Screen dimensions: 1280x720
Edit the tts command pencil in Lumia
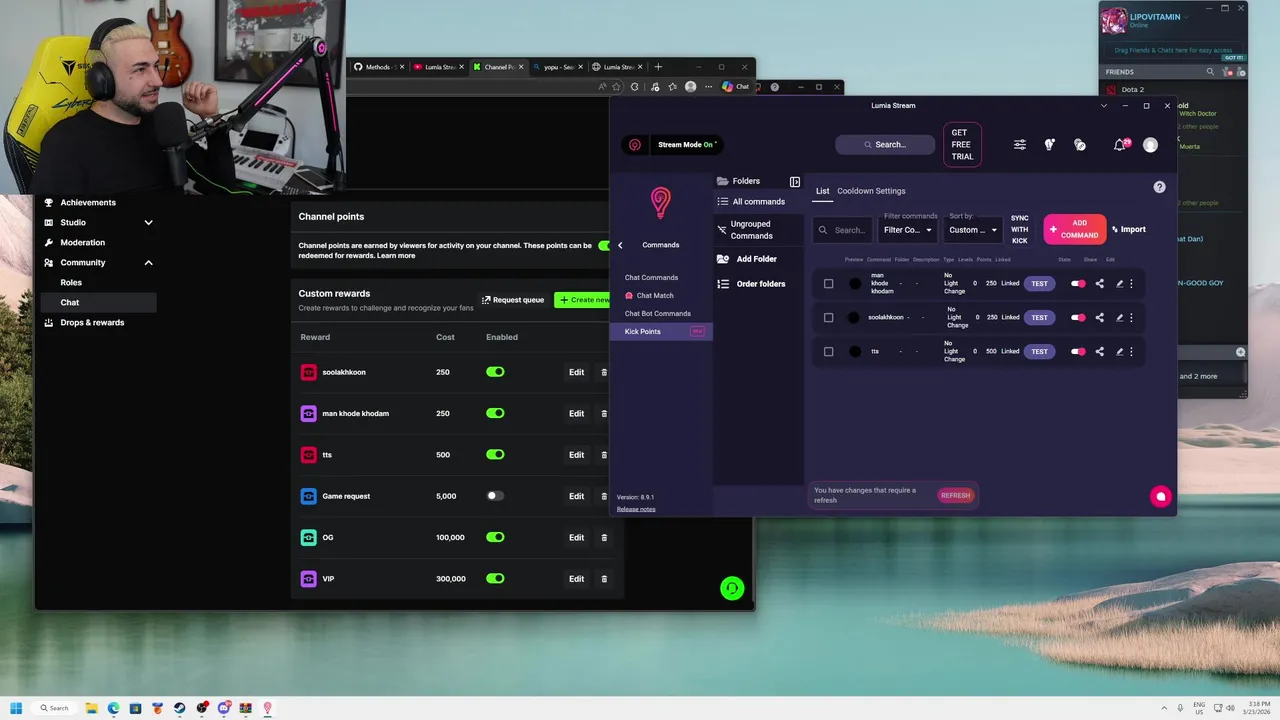(1119, 352)
